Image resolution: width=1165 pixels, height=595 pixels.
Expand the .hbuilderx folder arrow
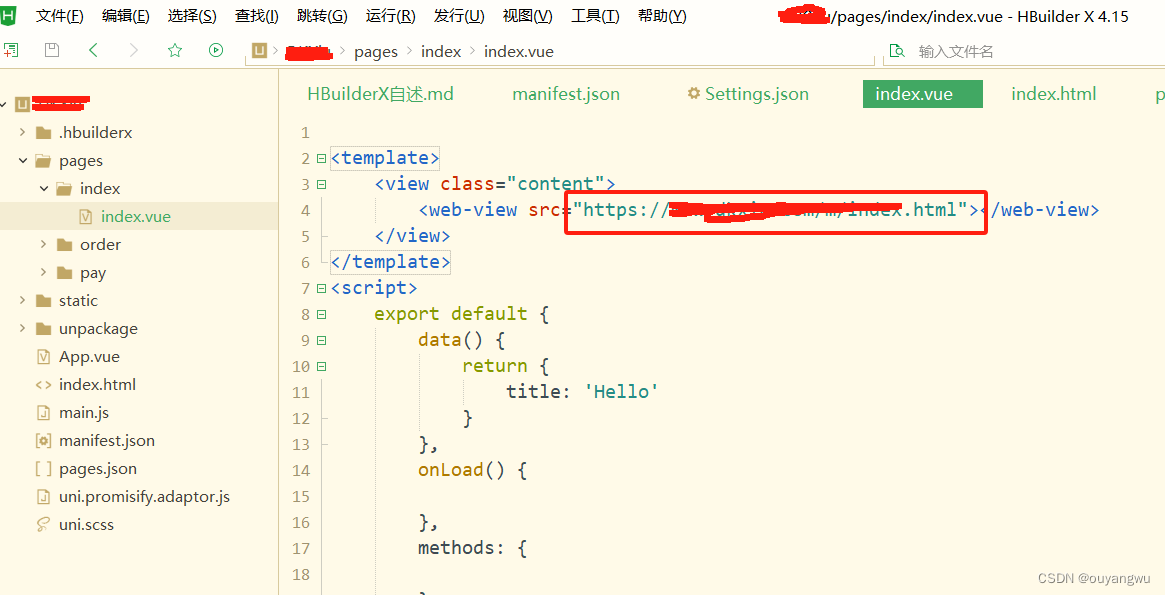click(22, 132)
